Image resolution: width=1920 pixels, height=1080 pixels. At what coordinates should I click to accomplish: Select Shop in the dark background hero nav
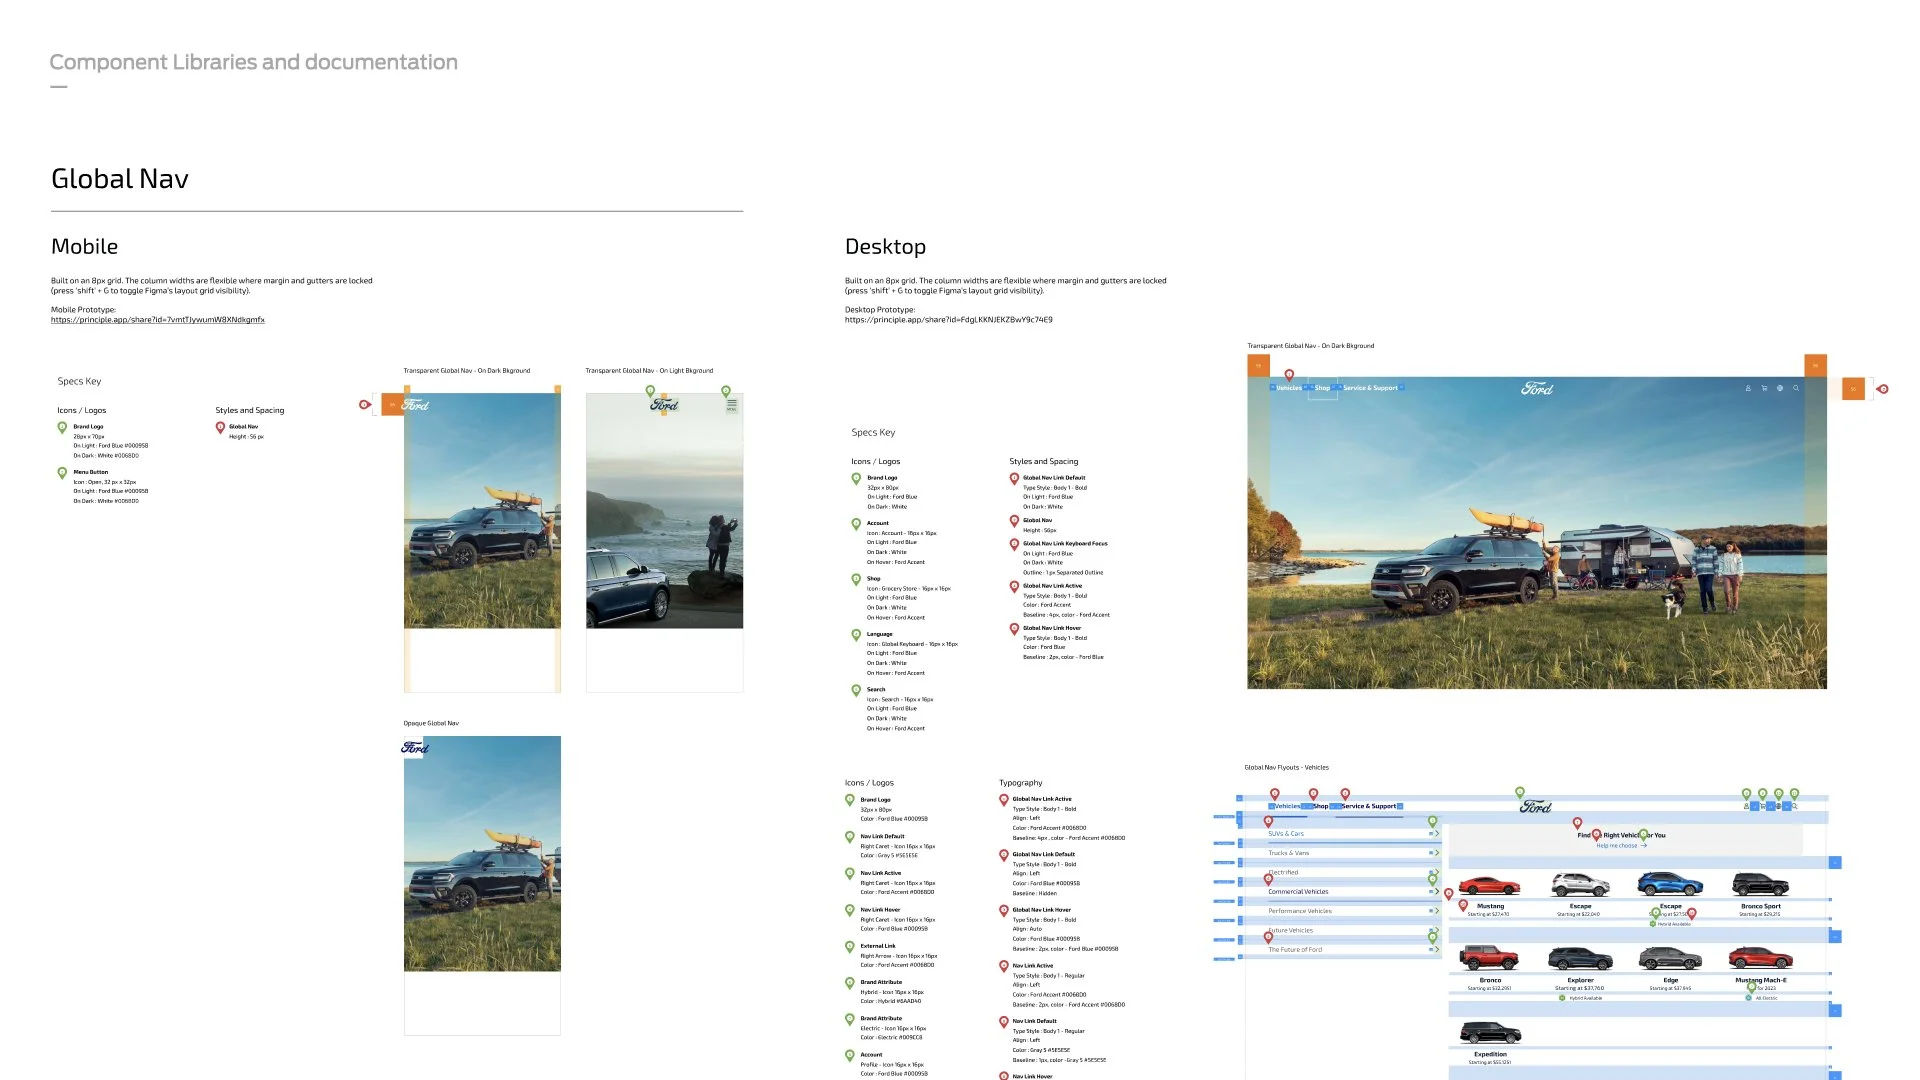(x=1322, y=388)
